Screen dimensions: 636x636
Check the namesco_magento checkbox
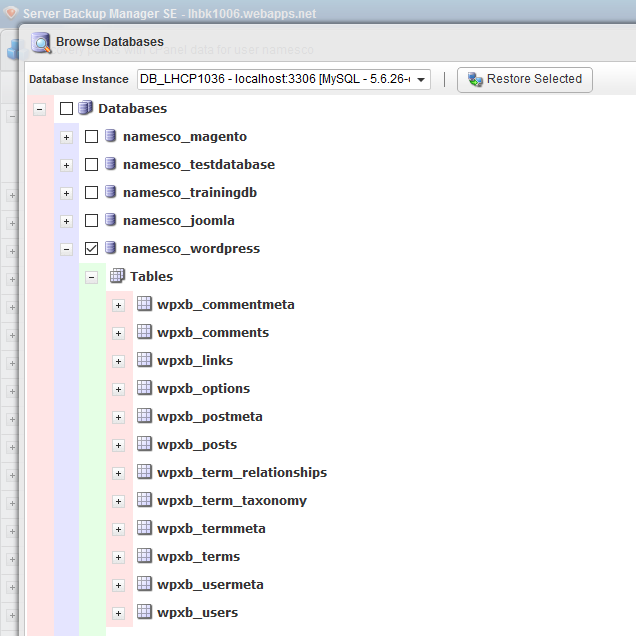pos(91,137)
